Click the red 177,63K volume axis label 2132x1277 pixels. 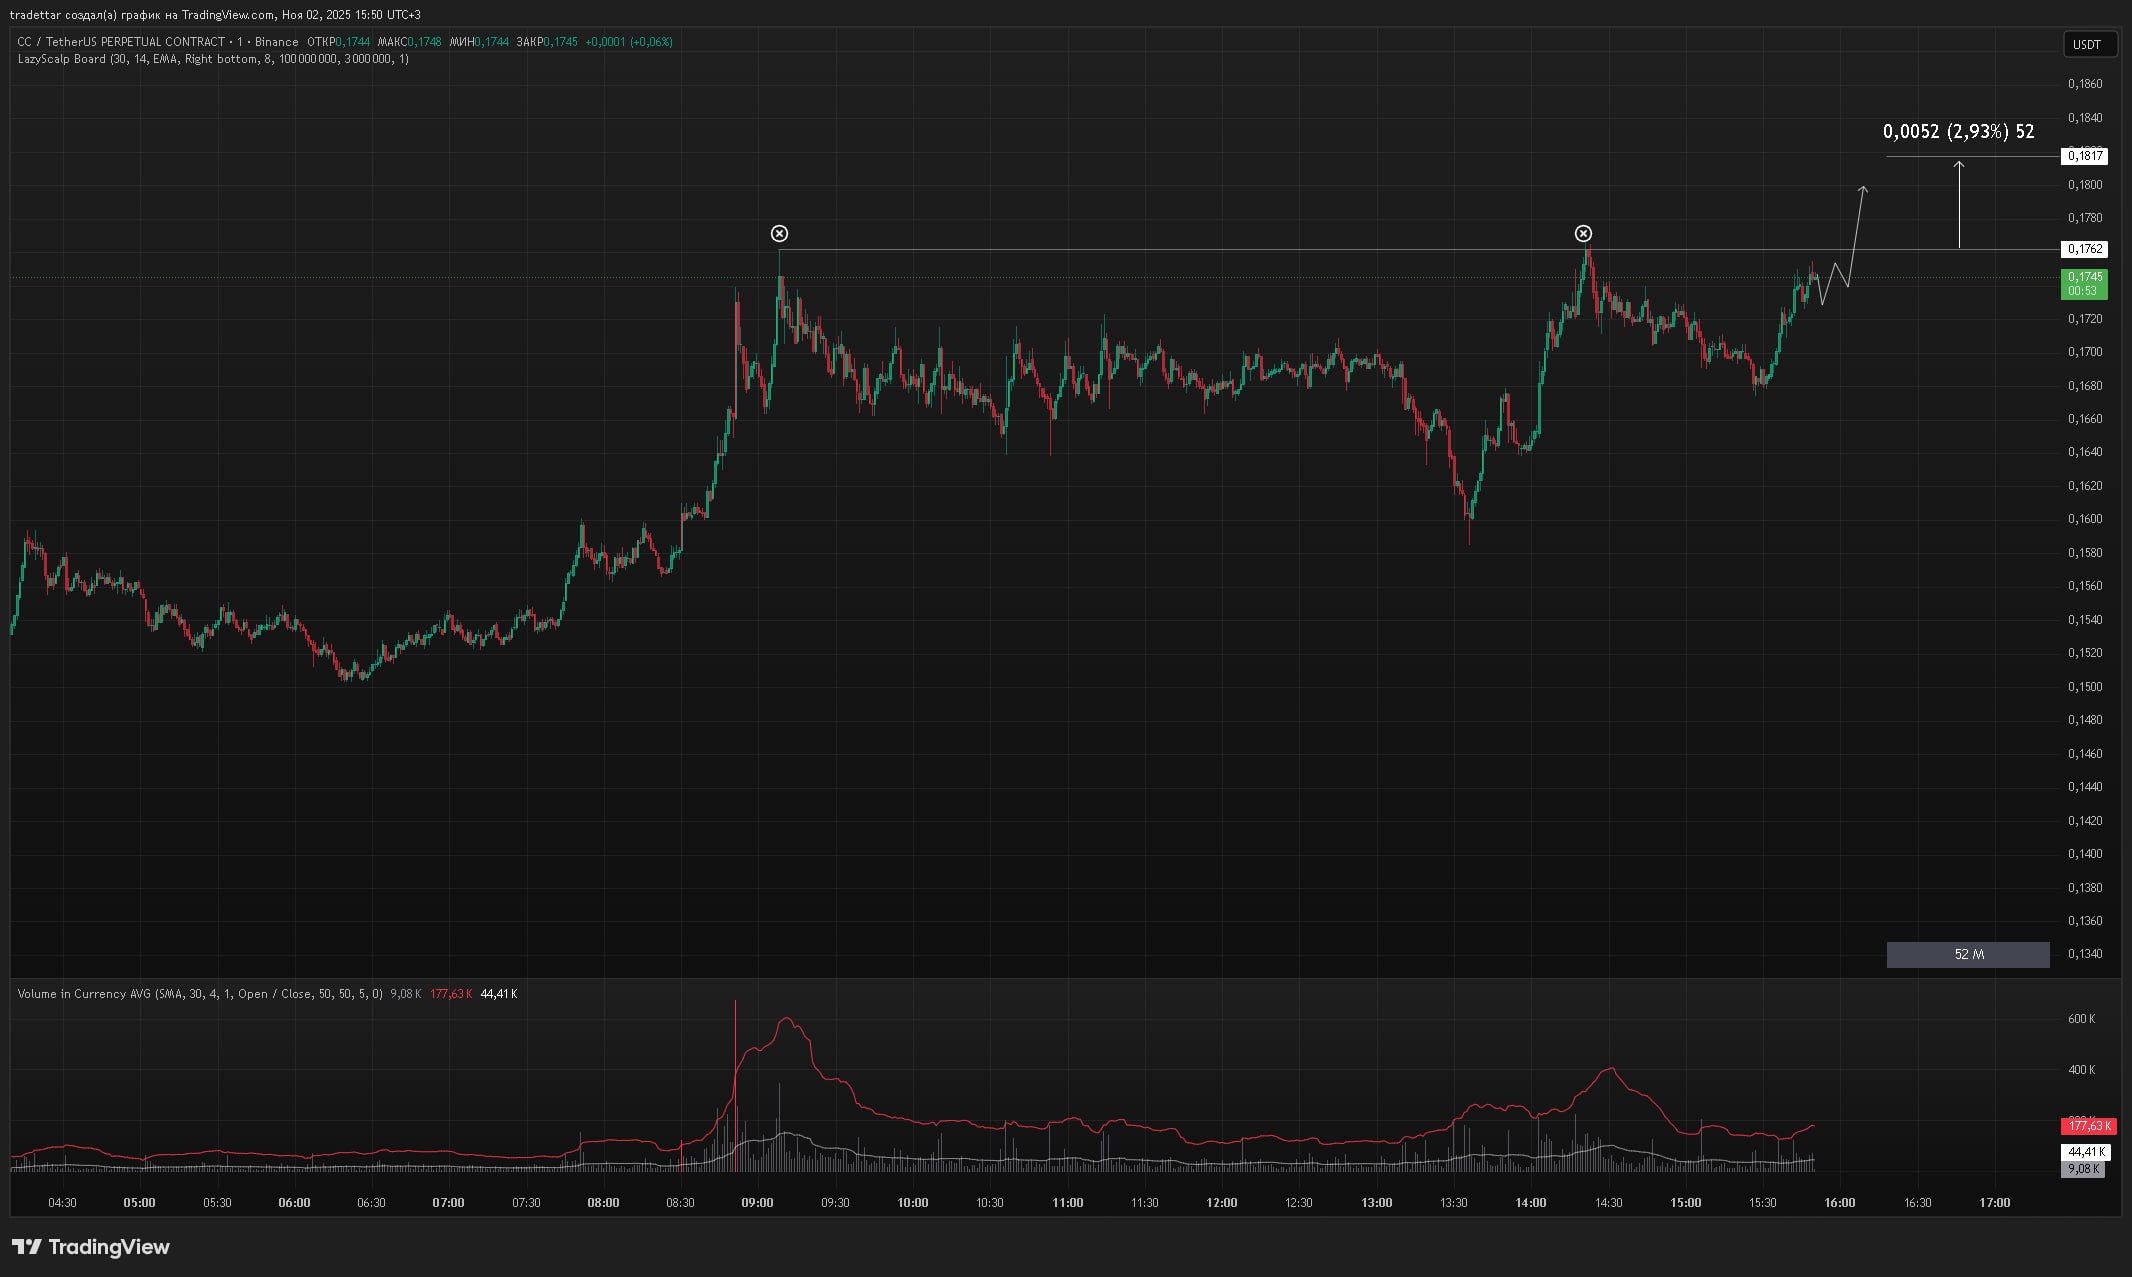tap(2088, 1126)
